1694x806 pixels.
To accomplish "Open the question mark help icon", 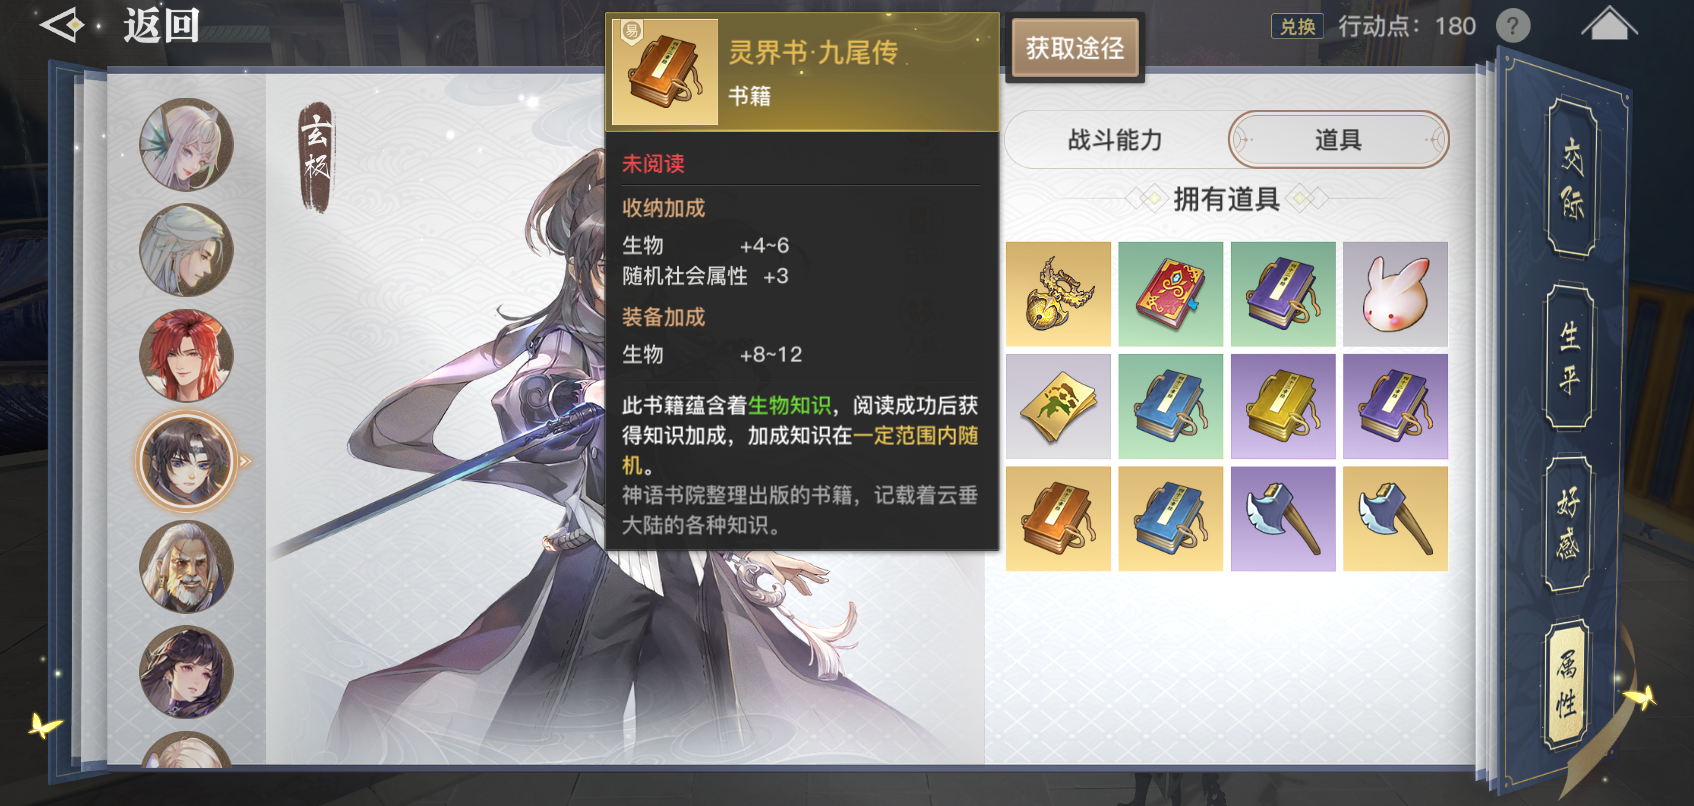I will point(1513,26).
